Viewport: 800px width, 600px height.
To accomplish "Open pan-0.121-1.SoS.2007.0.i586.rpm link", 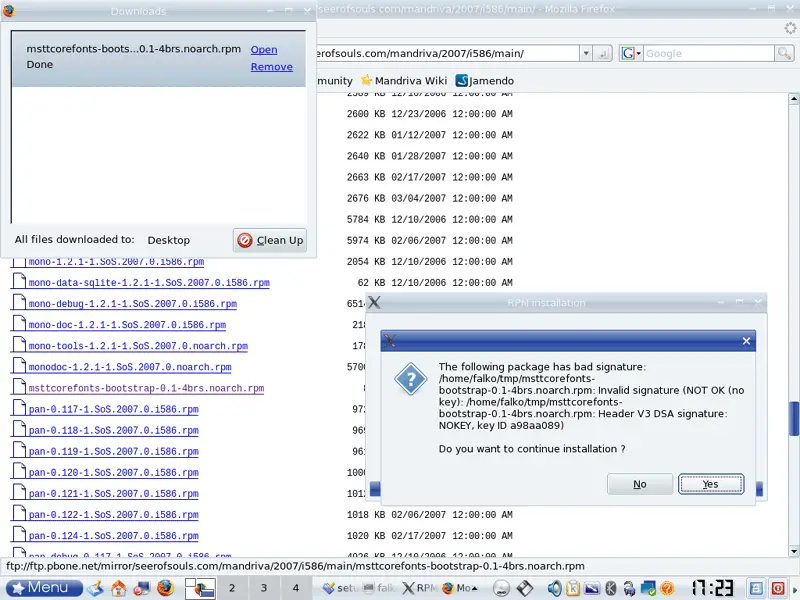I will [x=113, y=494].
